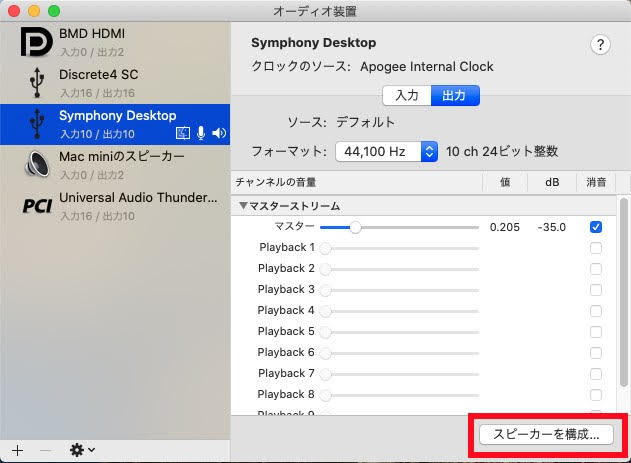Mute Playback 4 channel
The width and height of the screenshot is (631, 463).
(x=596, y=311)
